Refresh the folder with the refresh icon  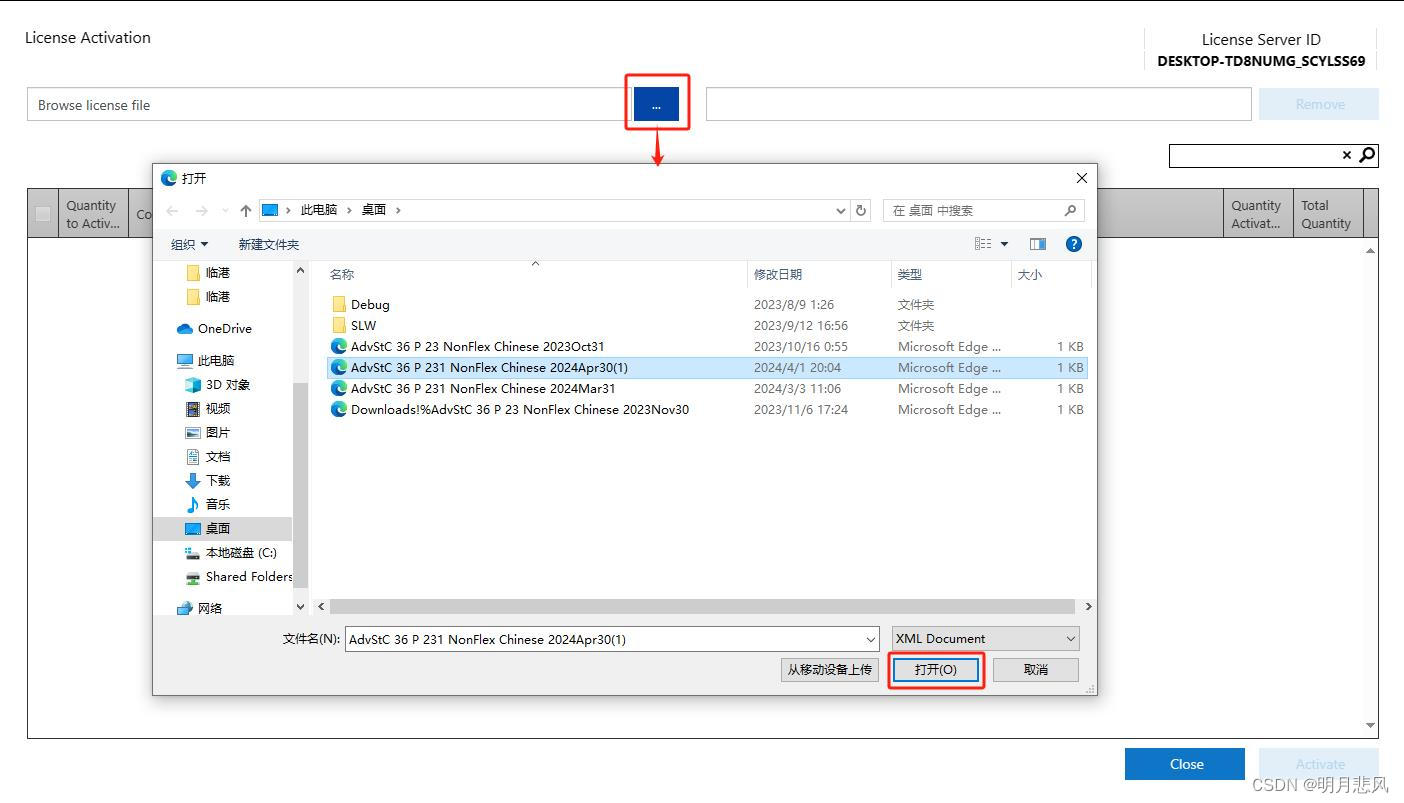(x=862, y=211)
